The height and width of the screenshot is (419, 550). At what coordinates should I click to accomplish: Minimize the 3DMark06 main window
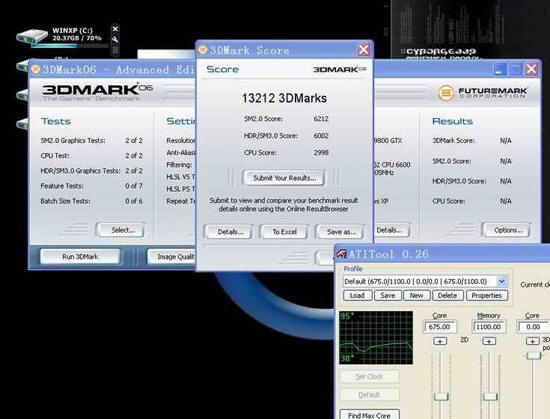pyautogui.click(x=500, y=69)
